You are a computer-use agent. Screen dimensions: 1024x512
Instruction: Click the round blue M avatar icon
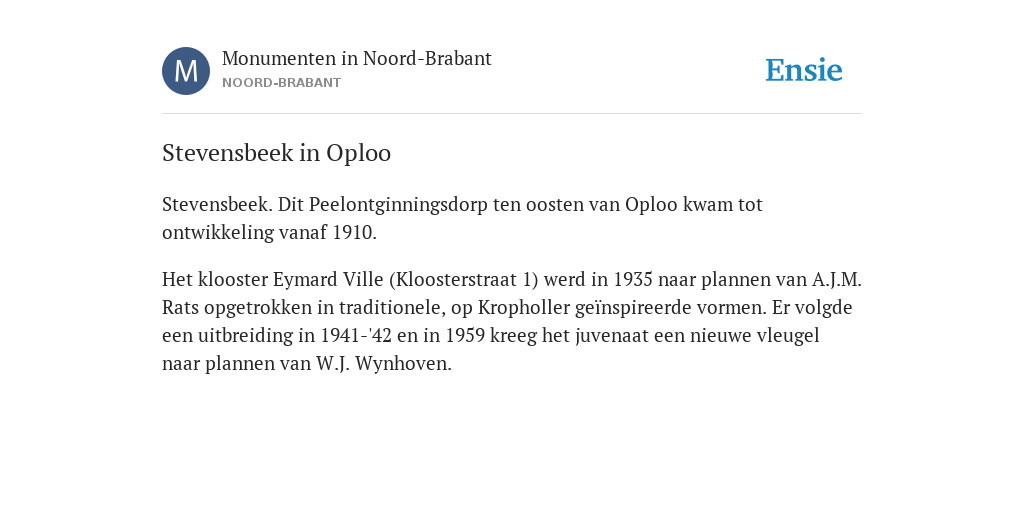186,71
